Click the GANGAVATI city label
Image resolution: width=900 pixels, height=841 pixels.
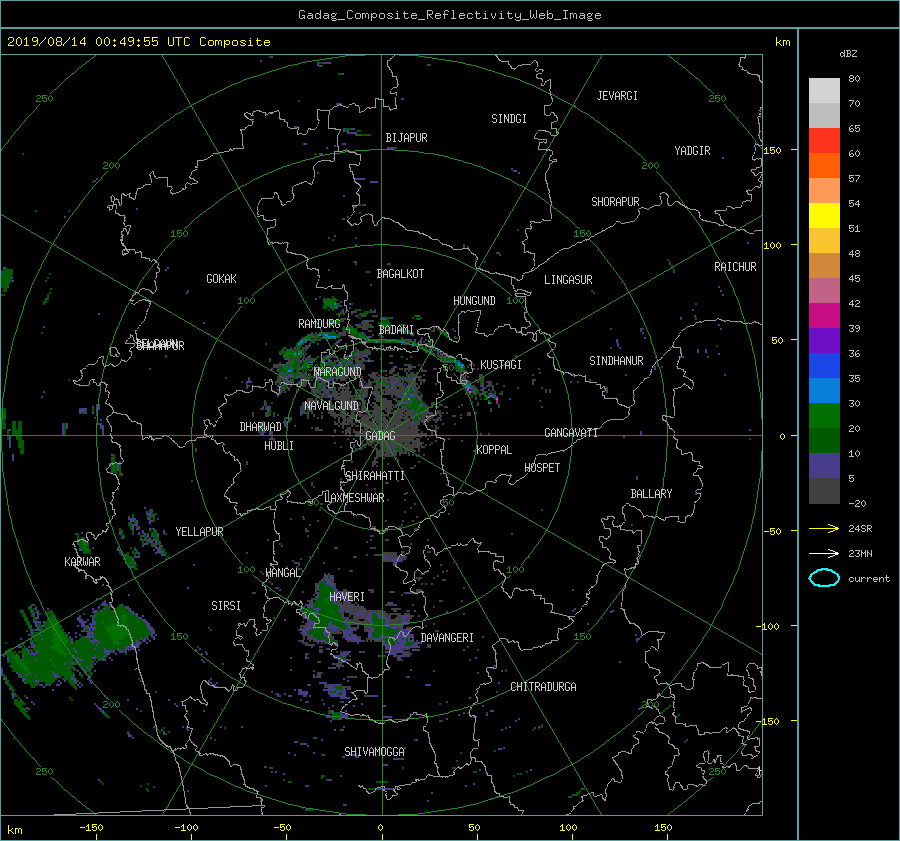coord(571,433)
